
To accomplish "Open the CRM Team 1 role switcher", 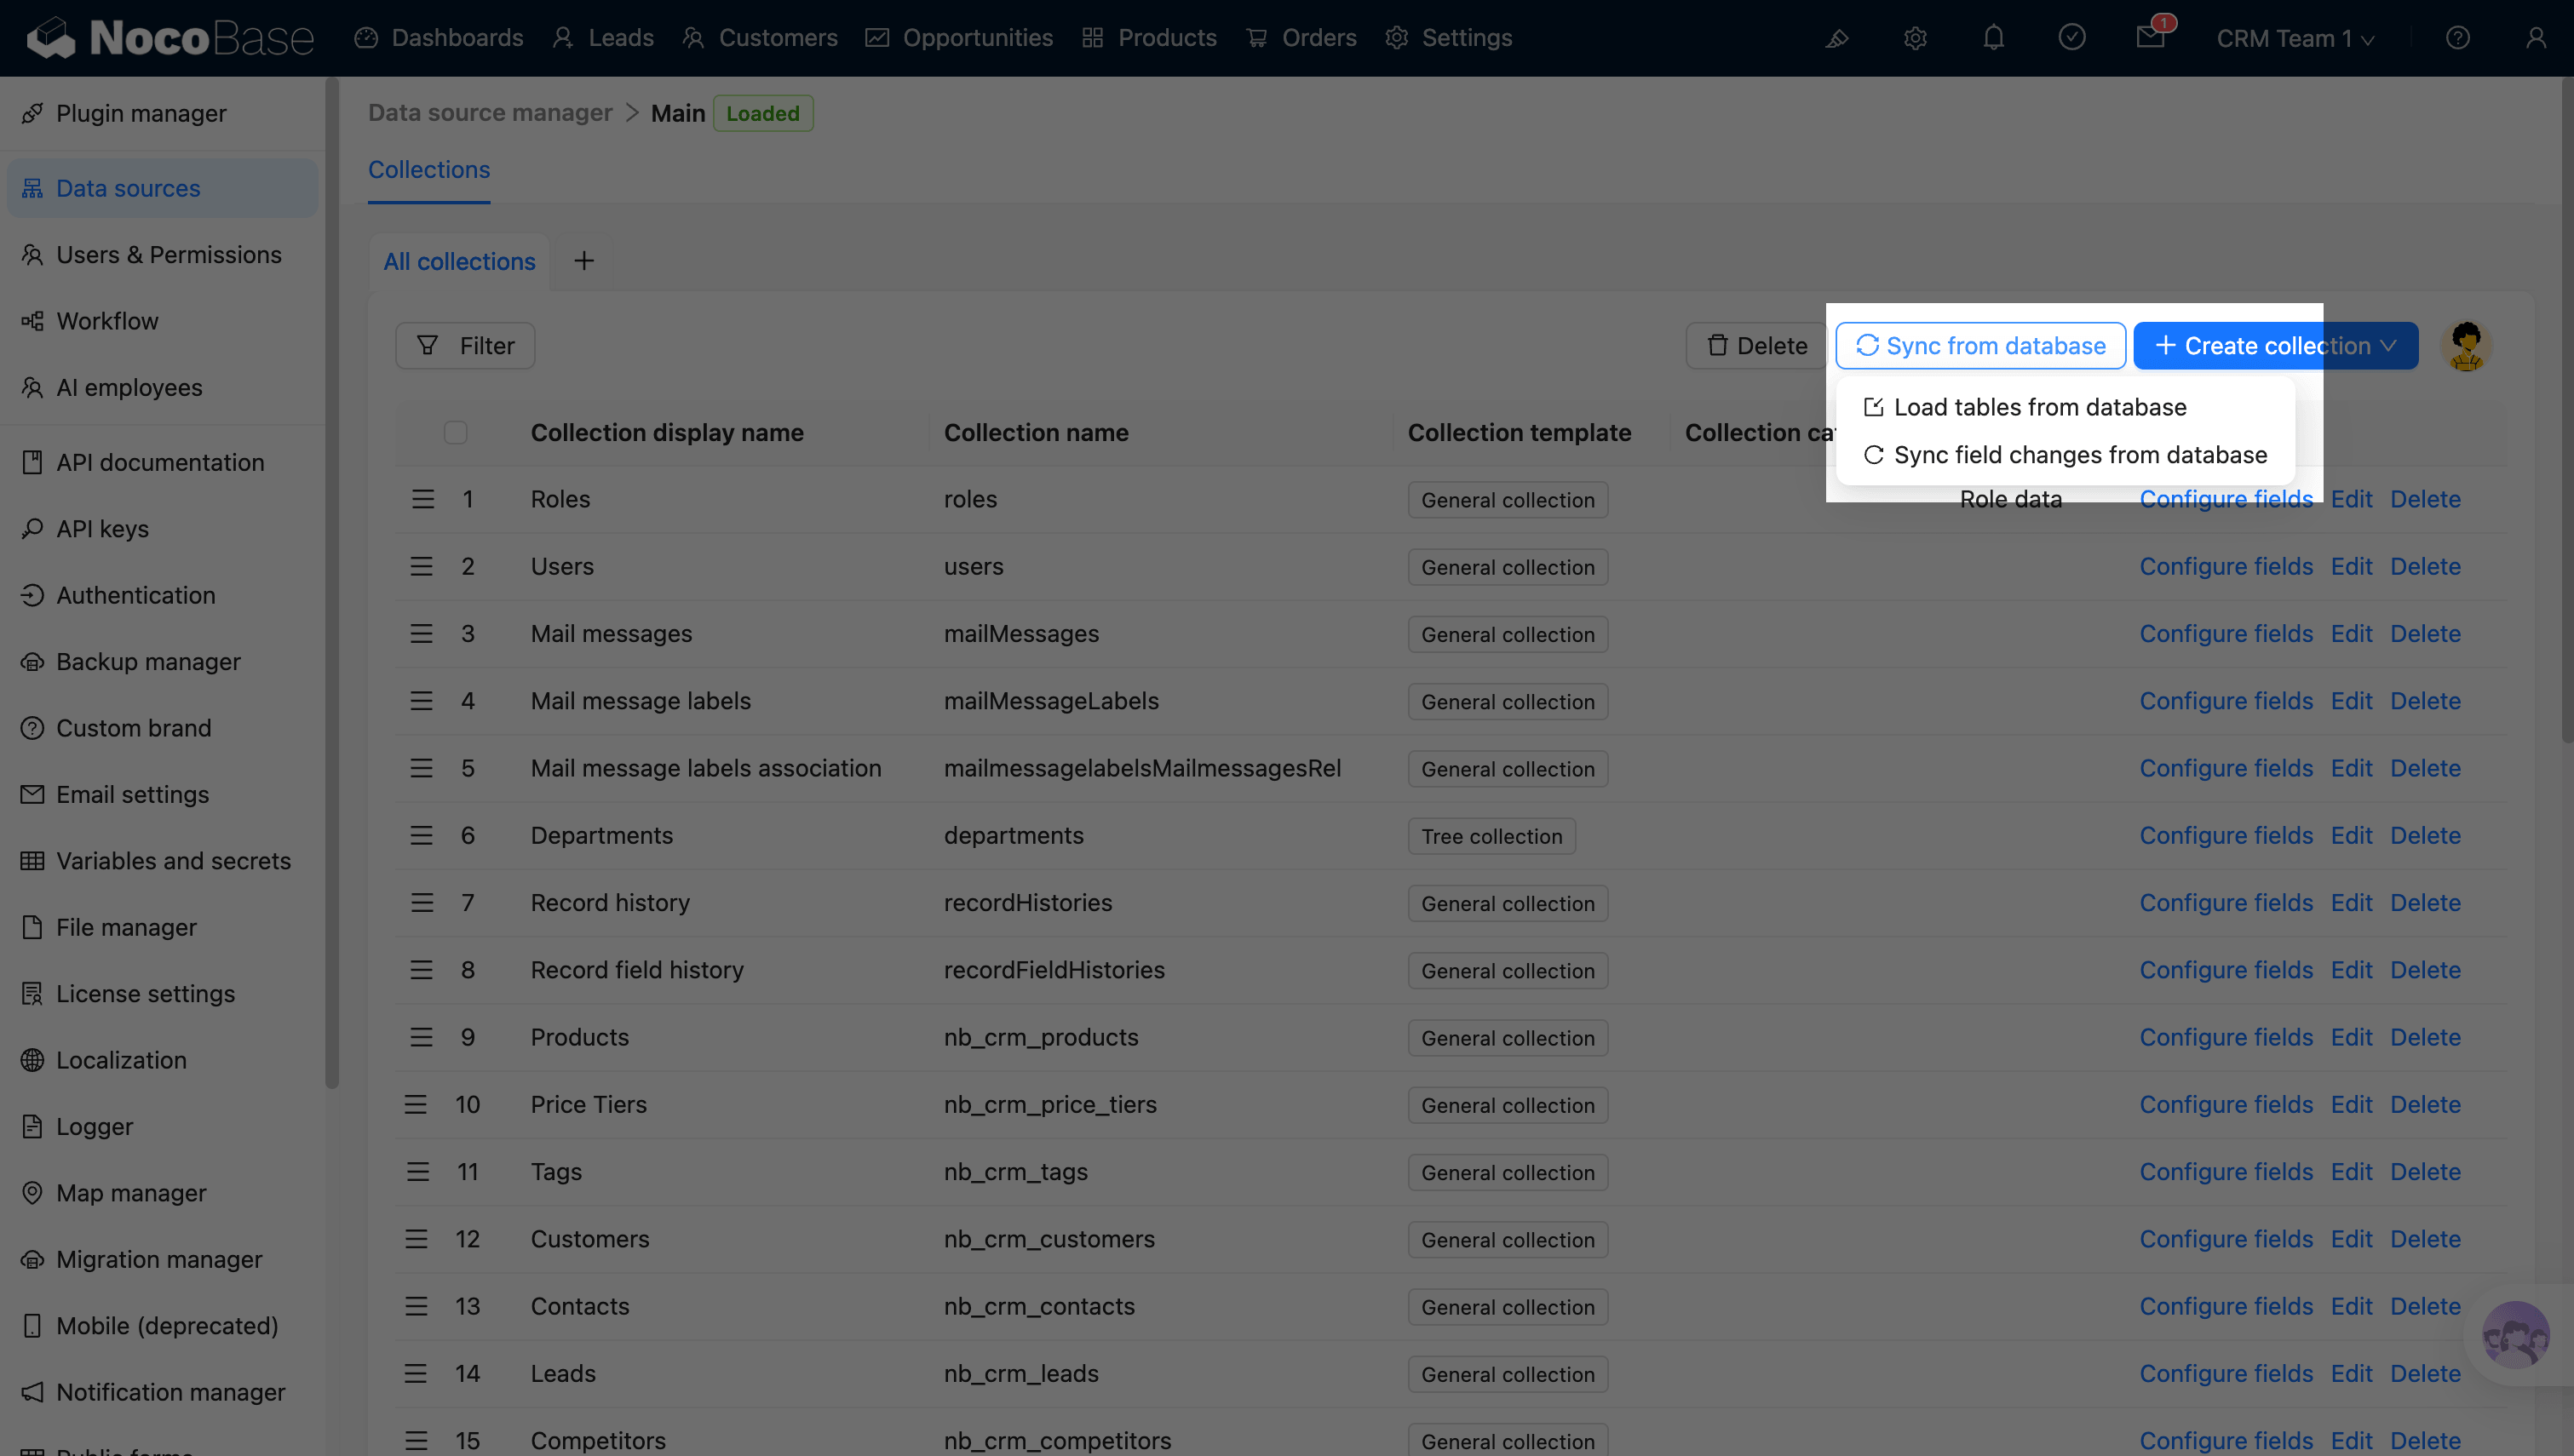I will click(2294, 38).
